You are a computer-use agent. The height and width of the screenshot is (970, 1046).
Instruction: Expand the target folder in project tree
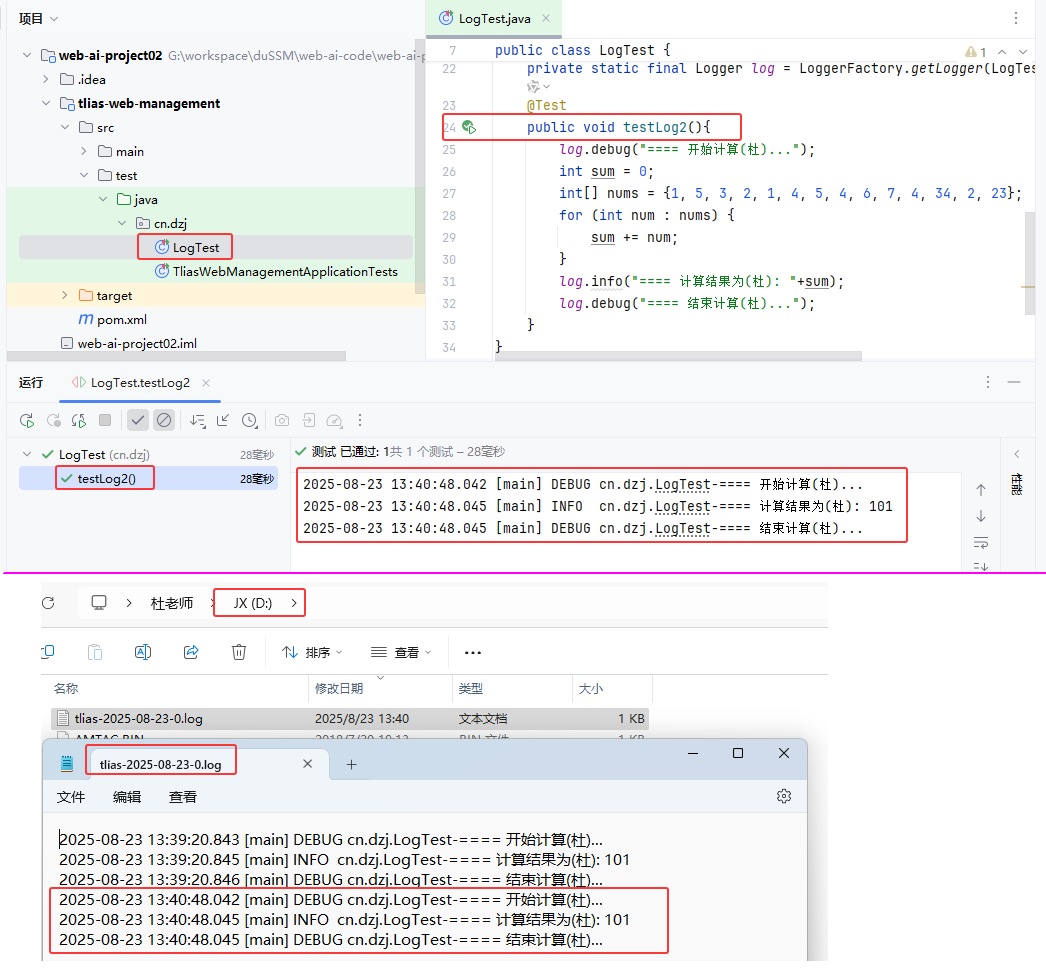tap(65, 296)
